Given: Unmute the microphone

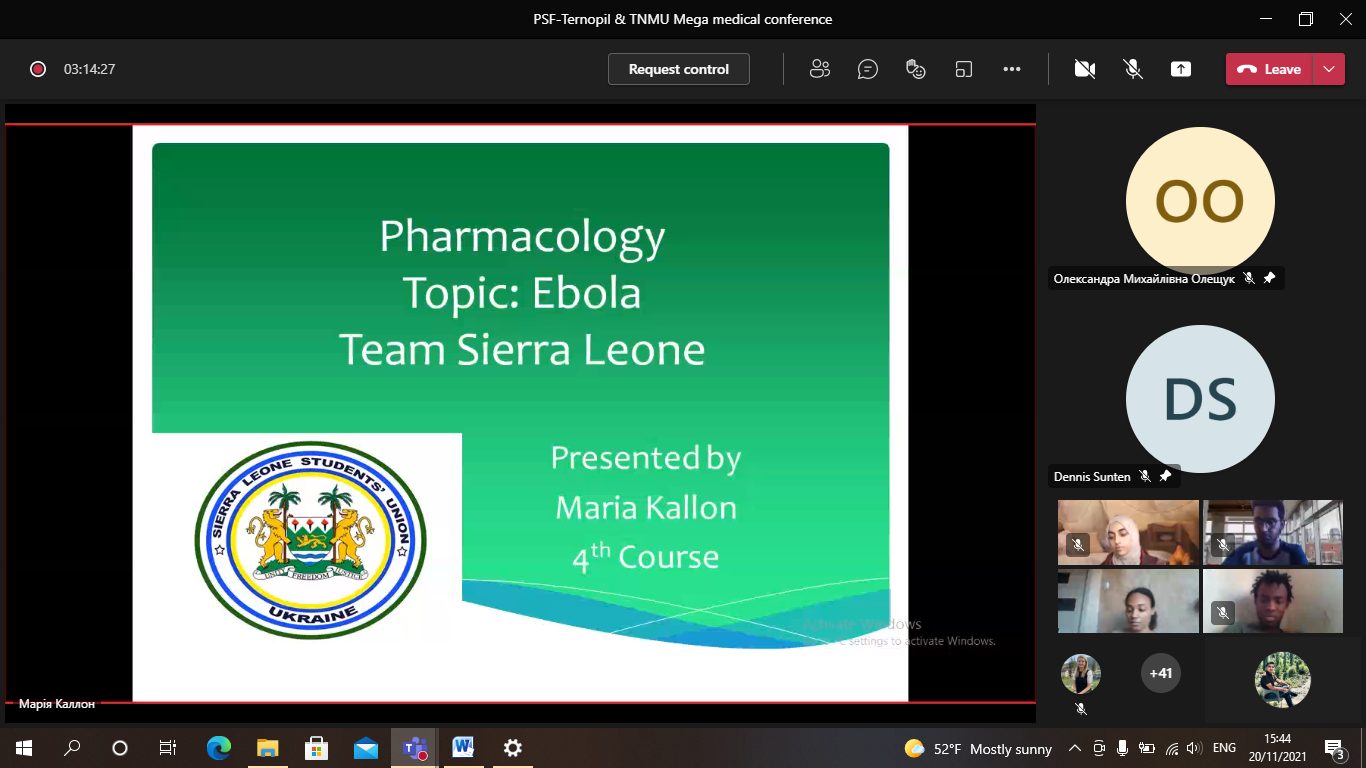Looking at the screenshot, I should pos(1132,69).
